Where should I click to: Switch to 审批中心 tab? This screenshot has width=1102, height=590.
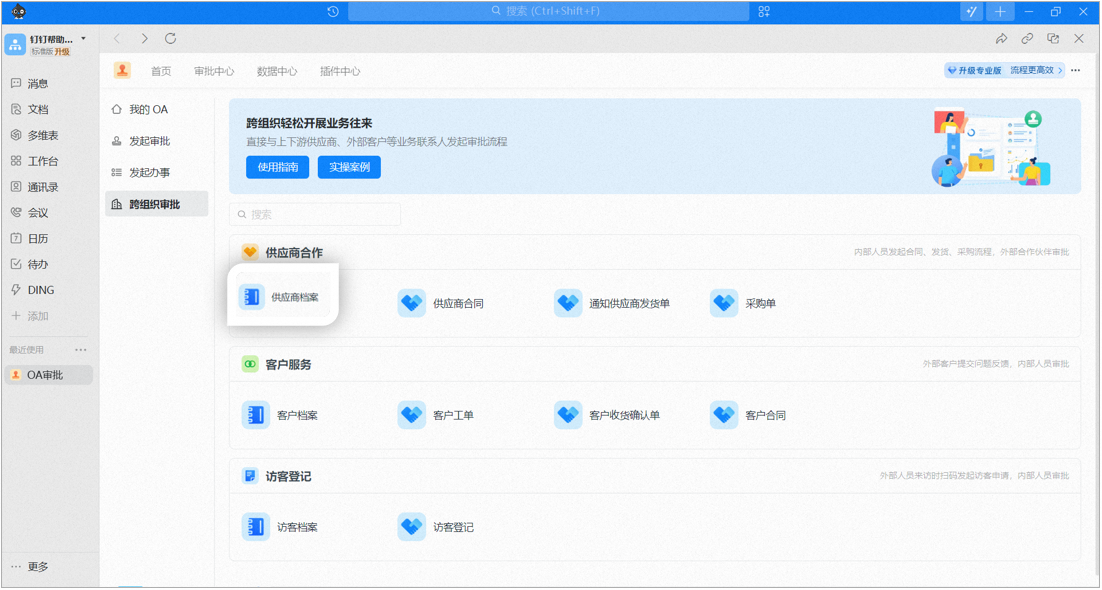coord(214,71)
